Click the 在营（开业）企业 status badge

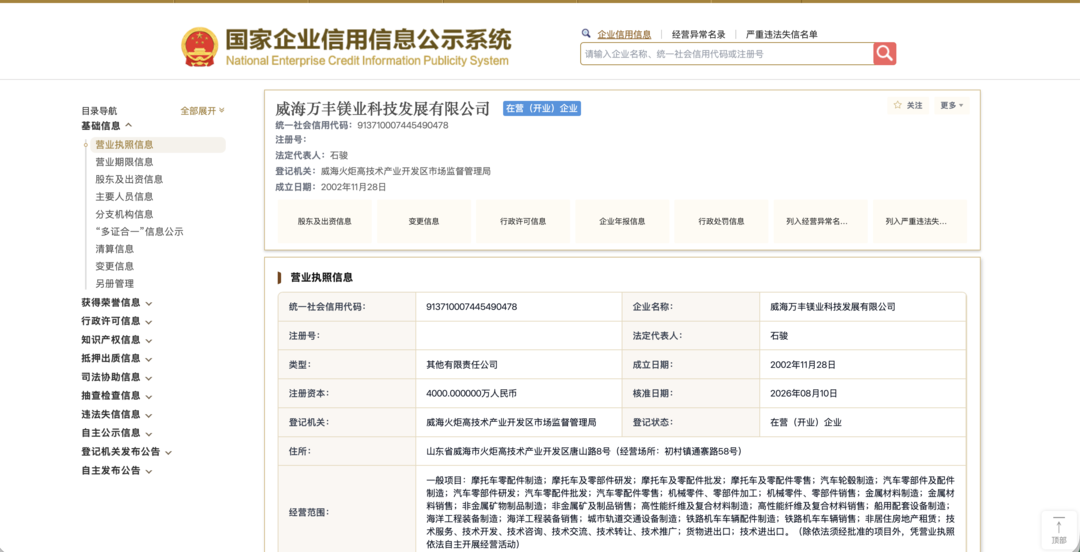(541, 108)
